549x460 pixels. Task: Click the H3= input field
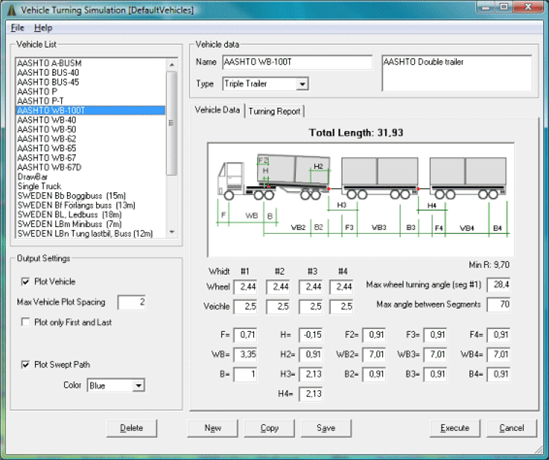click(x=311, y=374)
